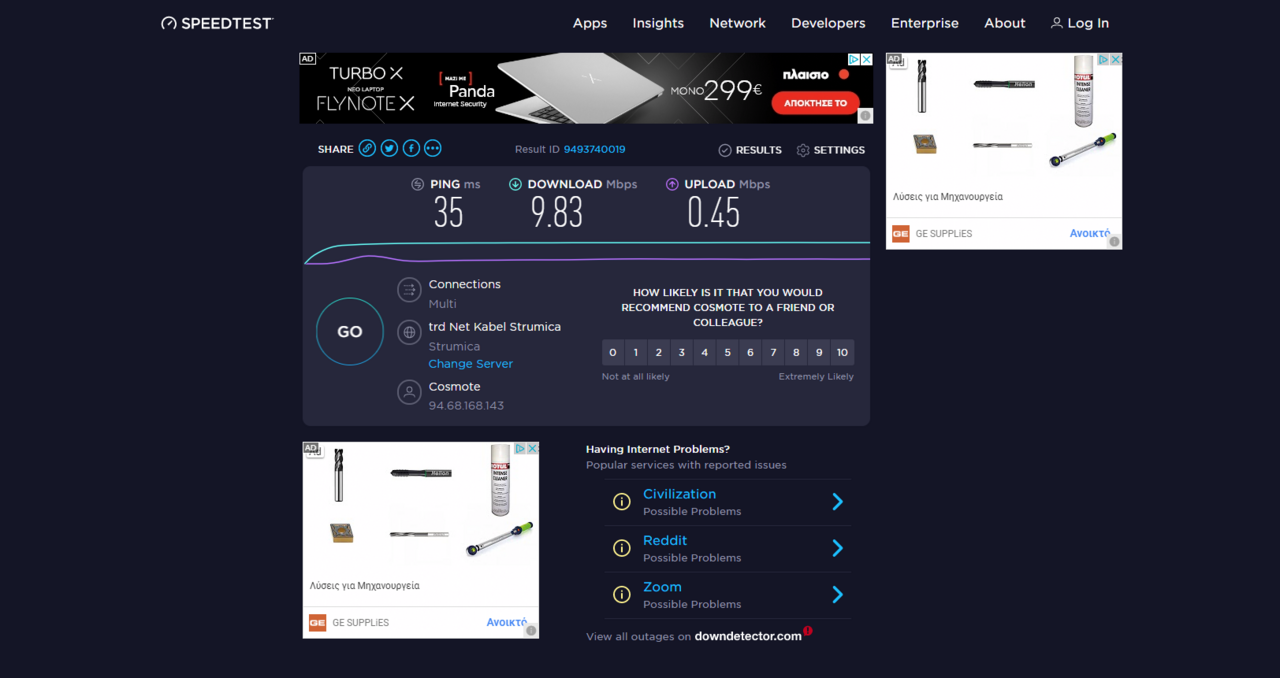The image size is (1280, 678).
Task: Expand the Civilization outage chevron
Action: pyautogui.click(x=838, y=502)
